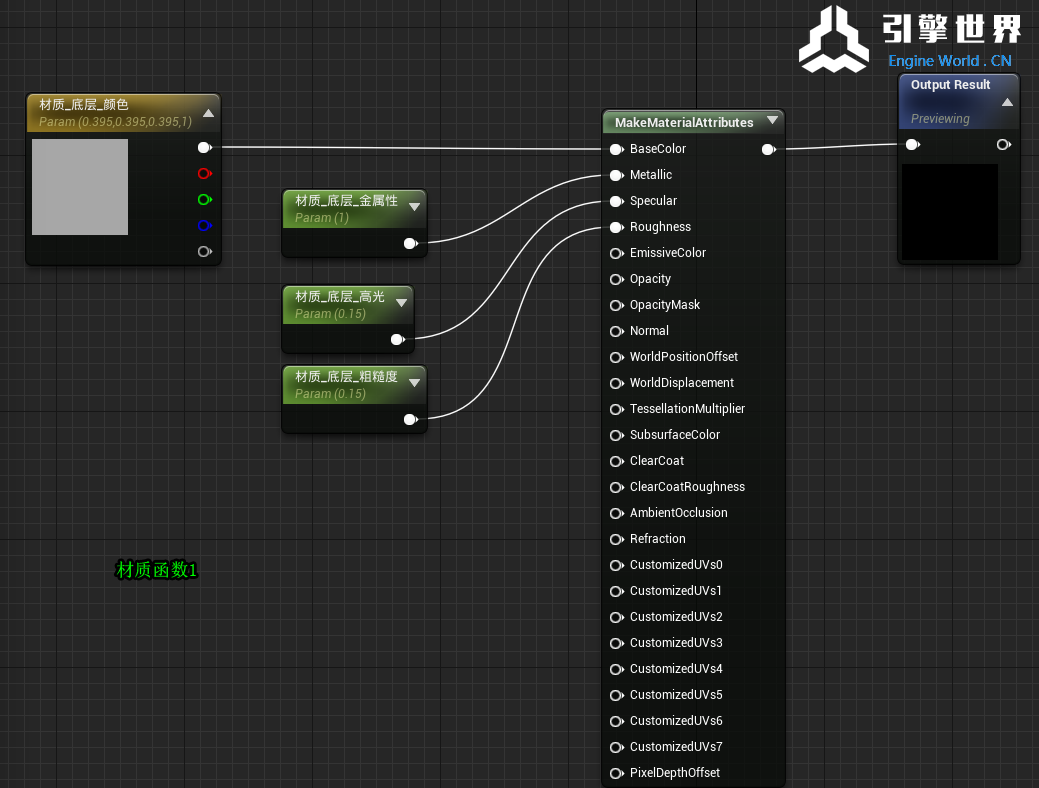The height and width of the screenshot is (788, 1039).
Task: Select the 材质_底层_高光 node title
Action: click(x=339, y=297)
